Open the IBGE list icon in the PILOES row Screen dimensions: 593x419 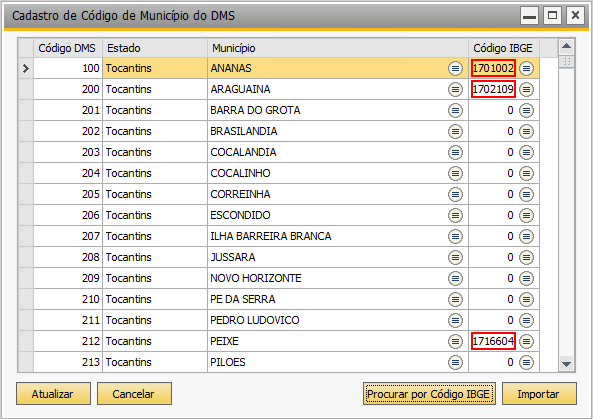[526, 363]
